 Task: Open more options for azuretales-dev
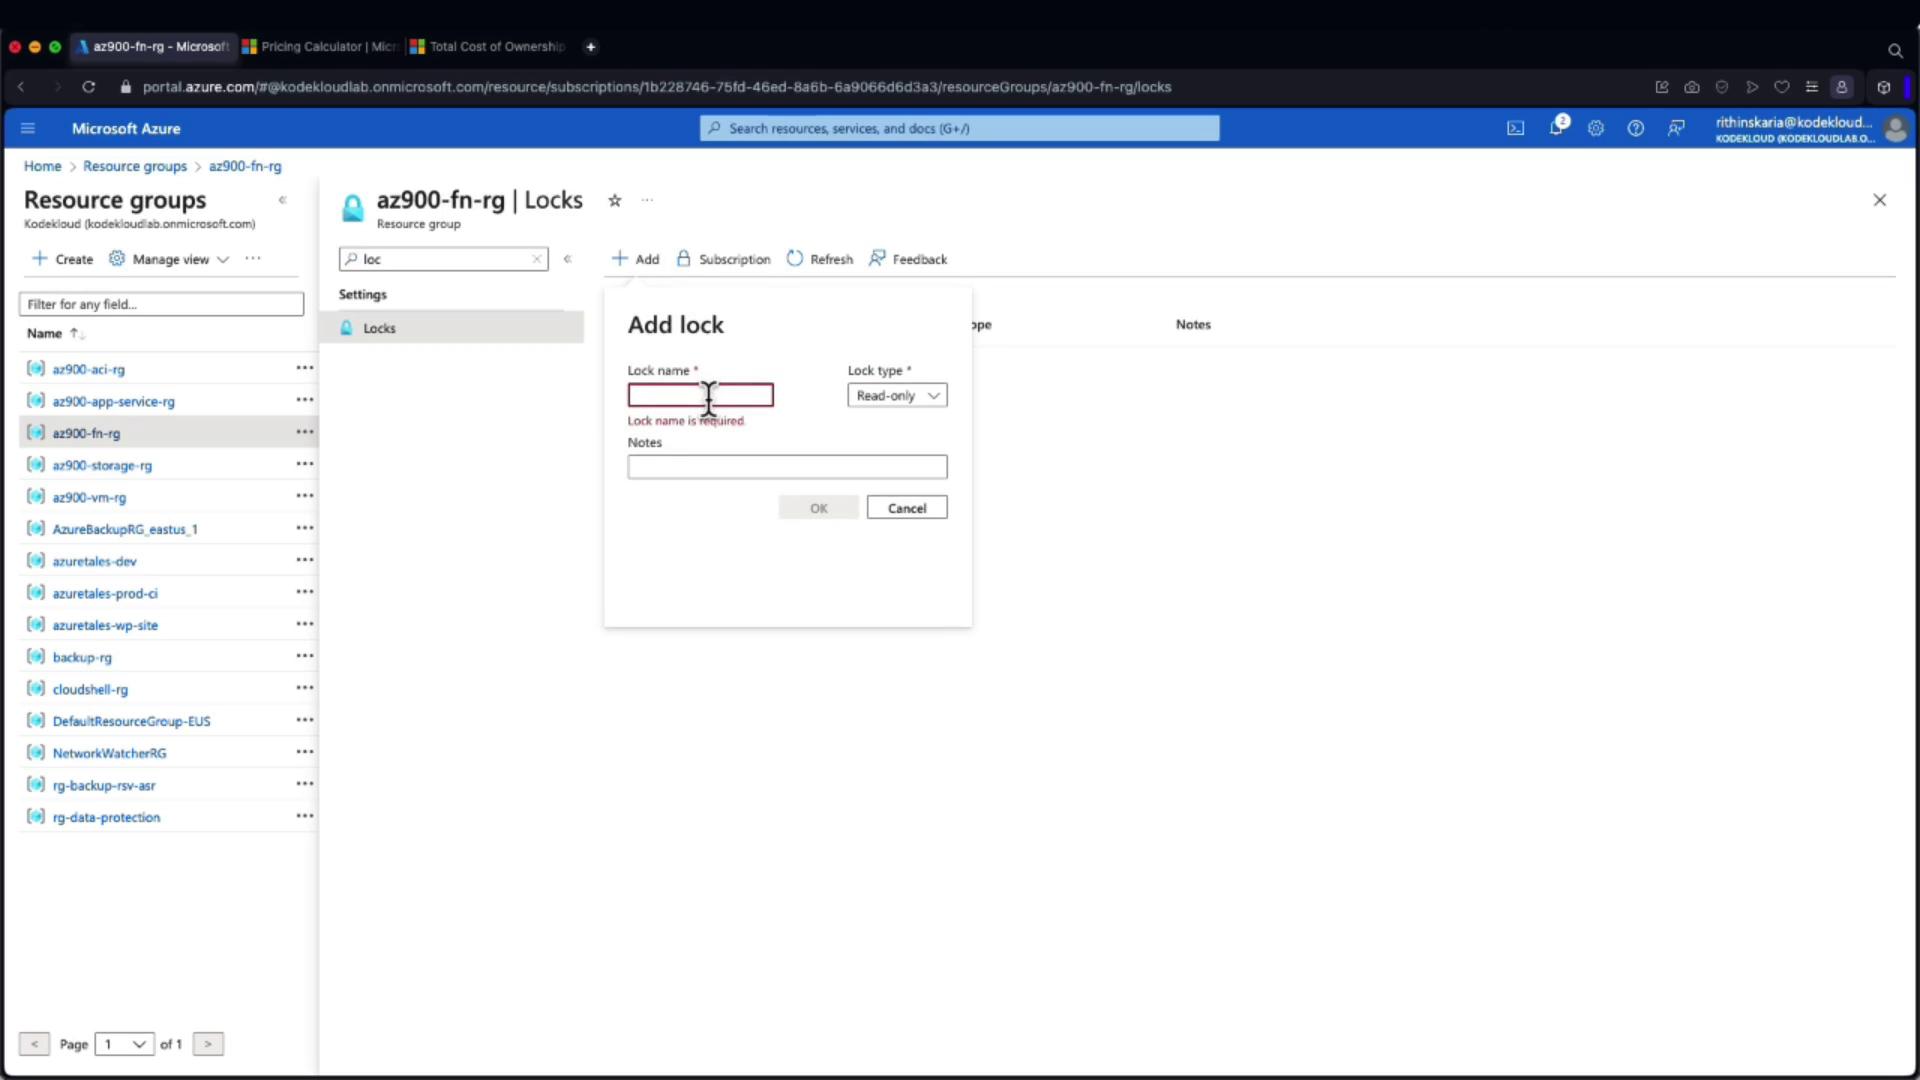pos(304,560)
